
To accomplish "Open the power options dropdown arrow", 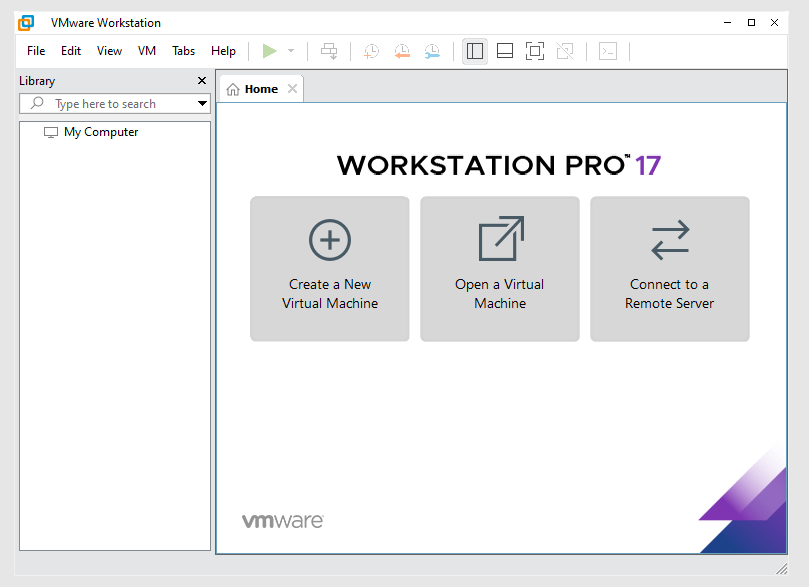I will (291, 51).
